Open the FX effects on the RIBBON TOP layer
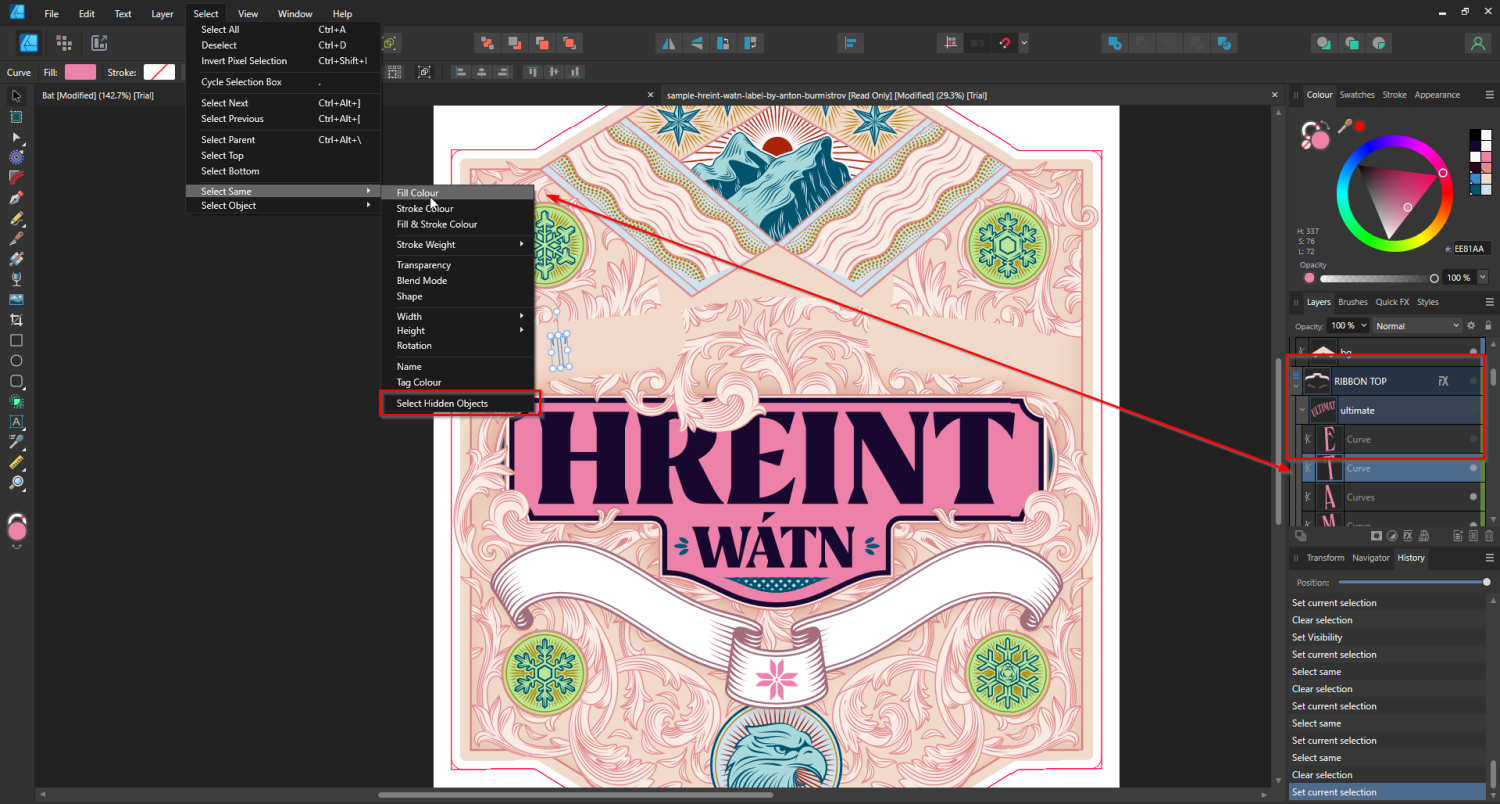Screen dimensions: 1500x804 pyautogui.click(x=1442, y=380)
